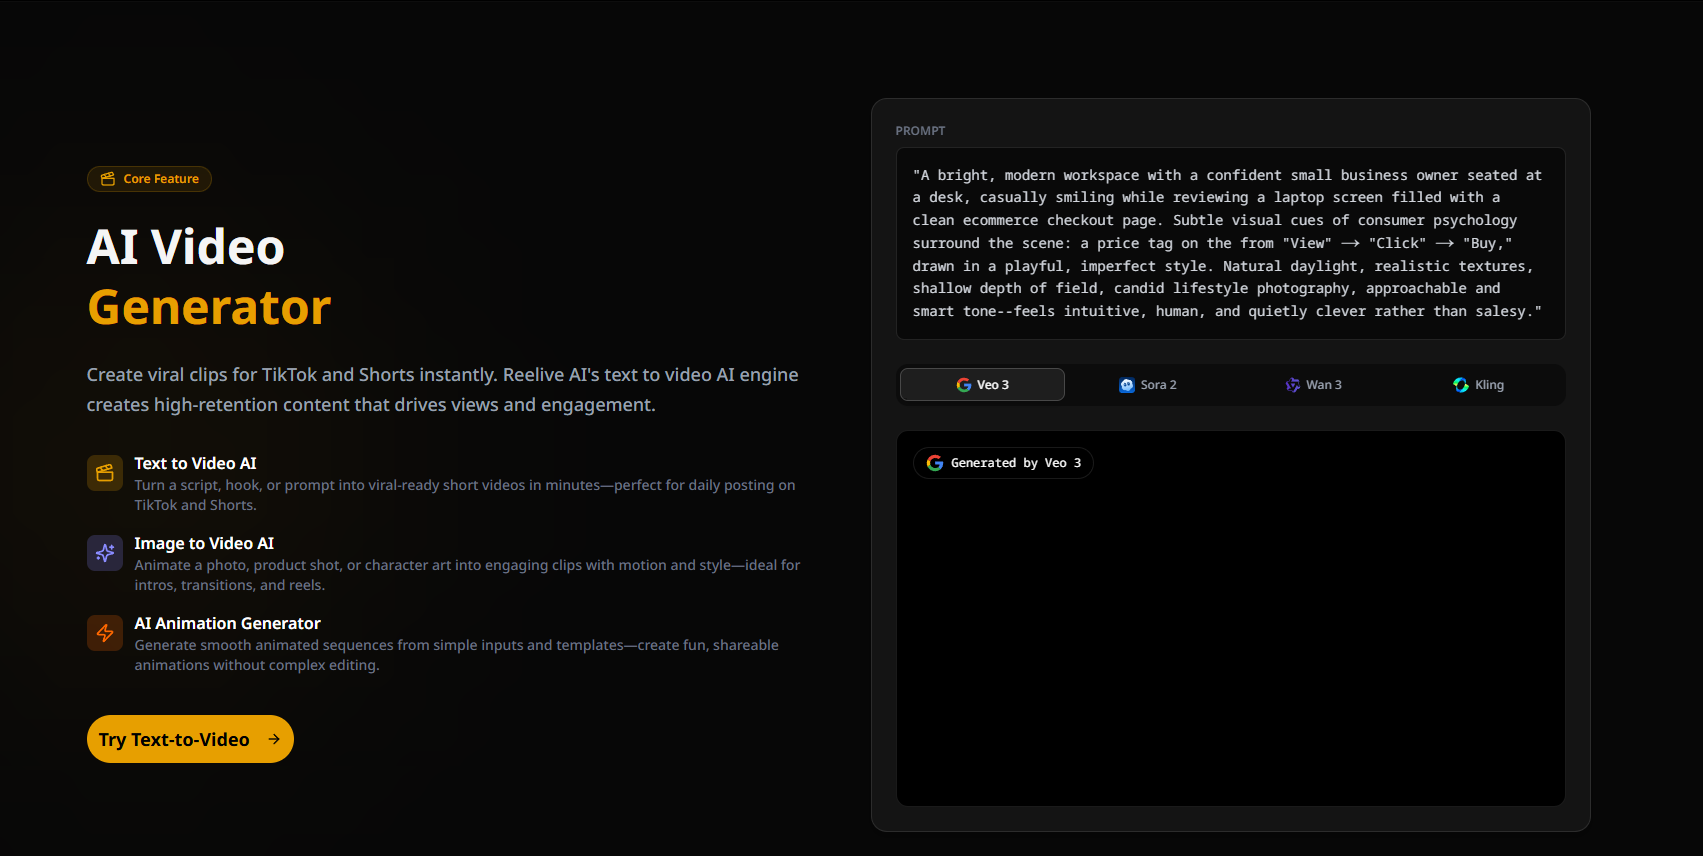The image size is (1703, 856).
Task: Open the AI Animation Generator heading
Action: pos(227,623)
